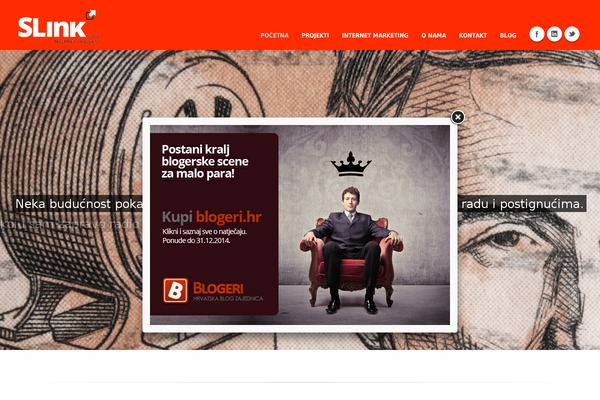Click the Kupi blogeri.hr link
Image resolution: width=600 pixels, height=400 pixels.
212,217
